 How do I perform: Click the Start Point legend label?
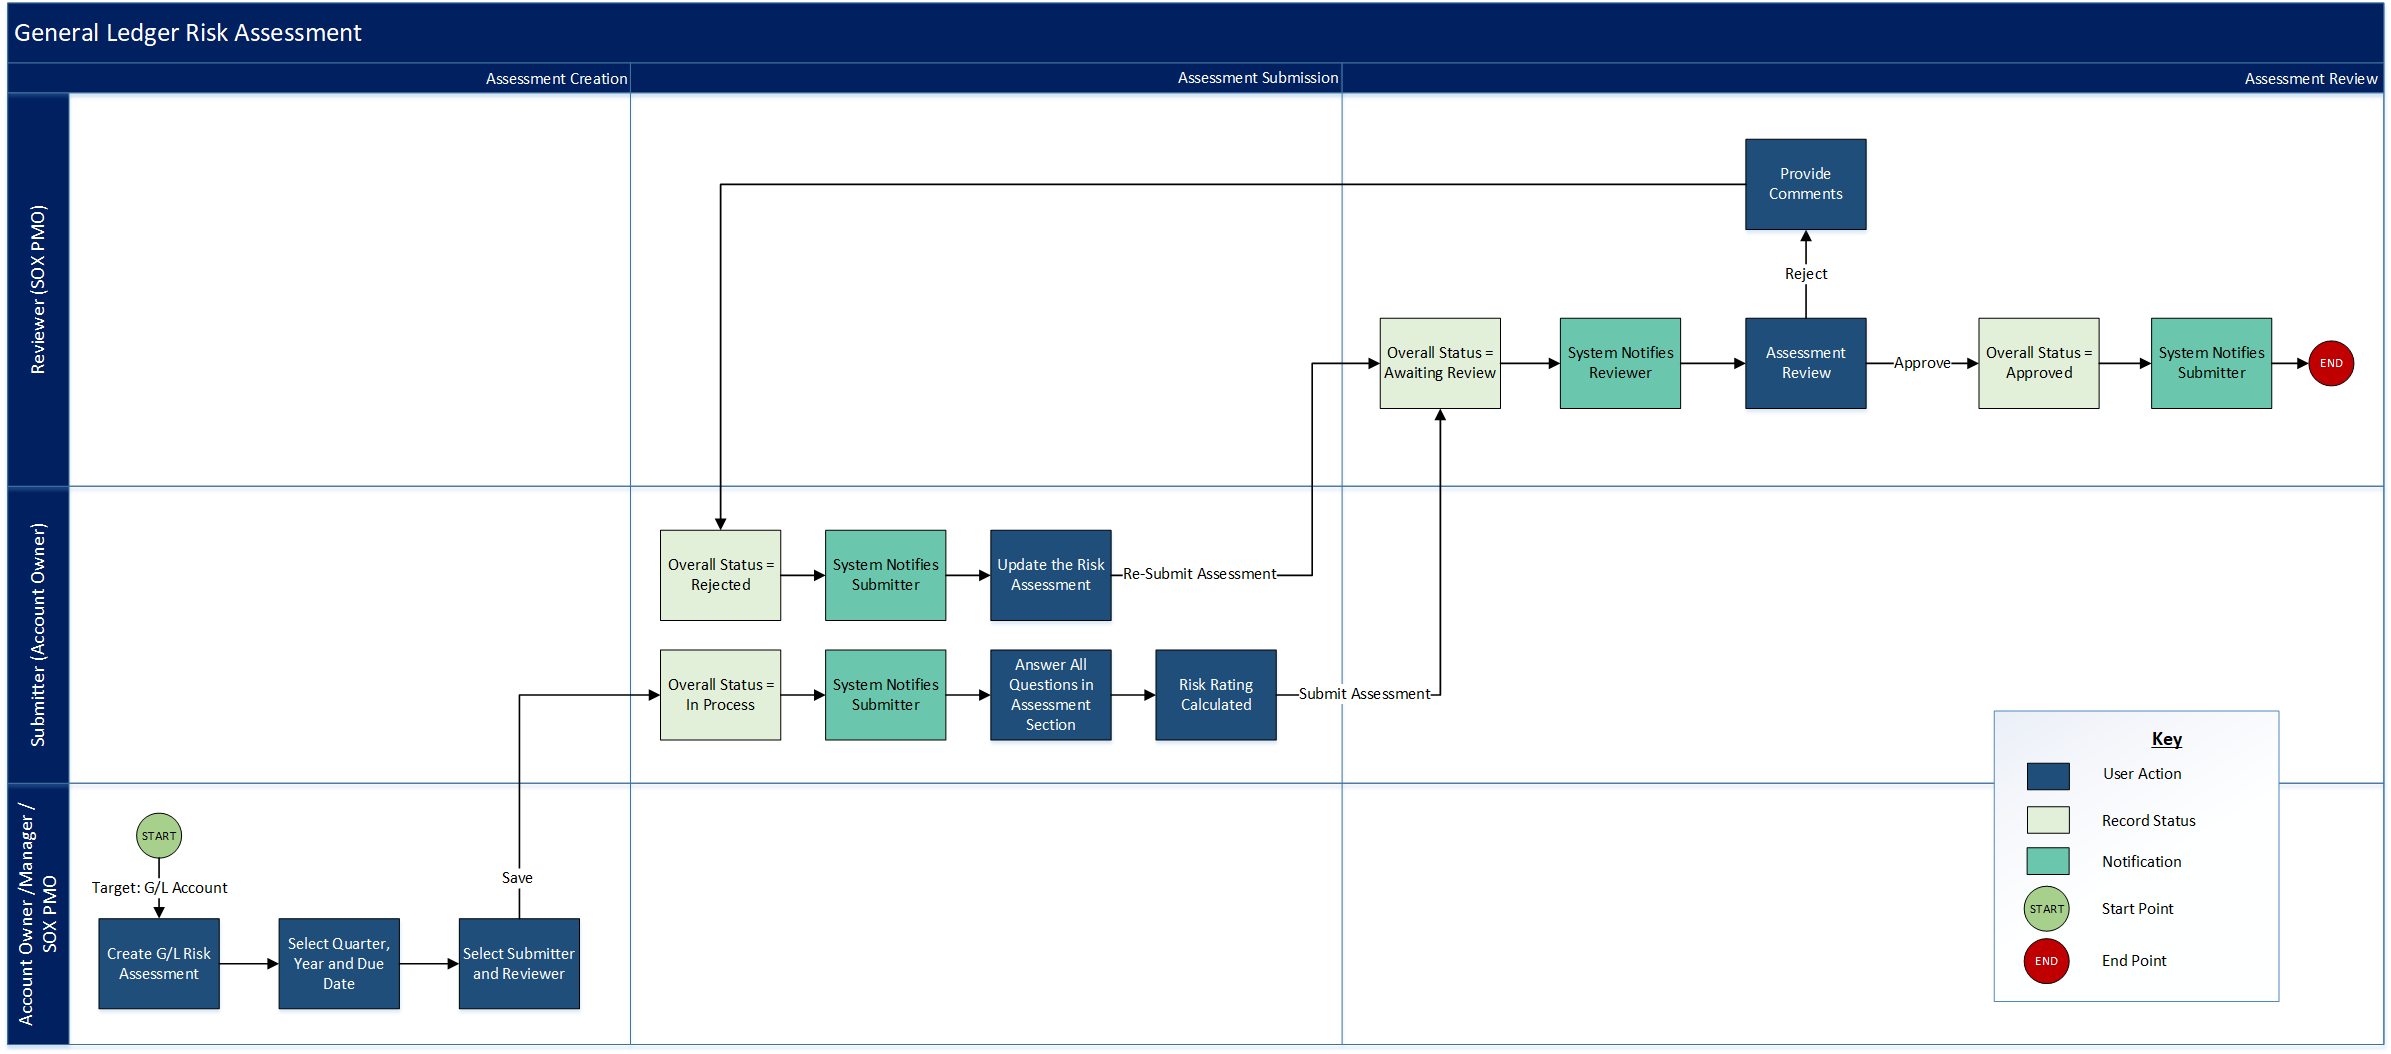[2138, 909]
